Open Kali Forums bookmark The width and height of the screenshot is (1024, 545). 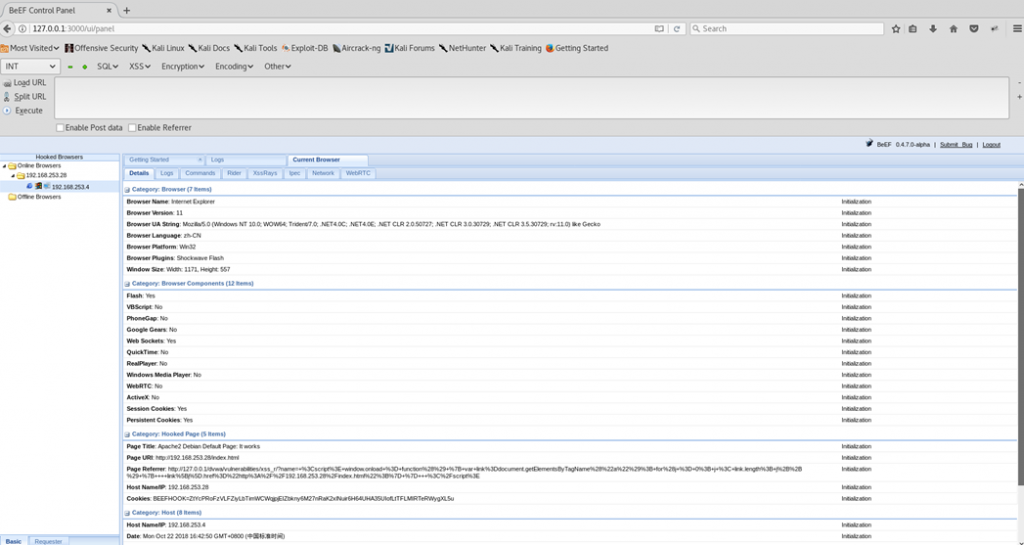[x=409, y=48]
